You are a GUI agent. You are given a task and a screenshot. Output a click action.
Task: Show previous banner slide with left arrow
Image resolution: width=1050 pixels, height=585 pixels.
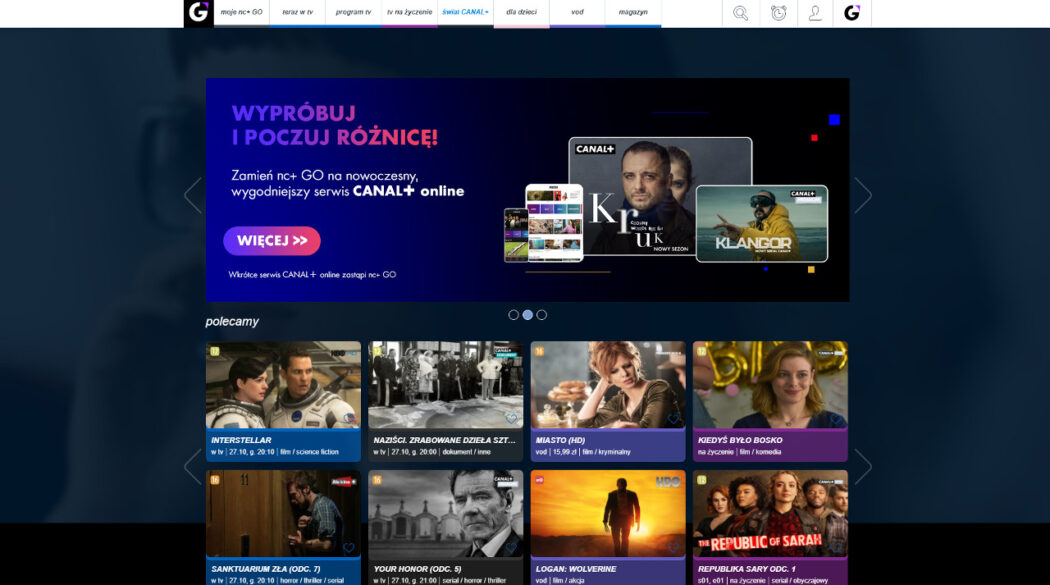point(193,195)
